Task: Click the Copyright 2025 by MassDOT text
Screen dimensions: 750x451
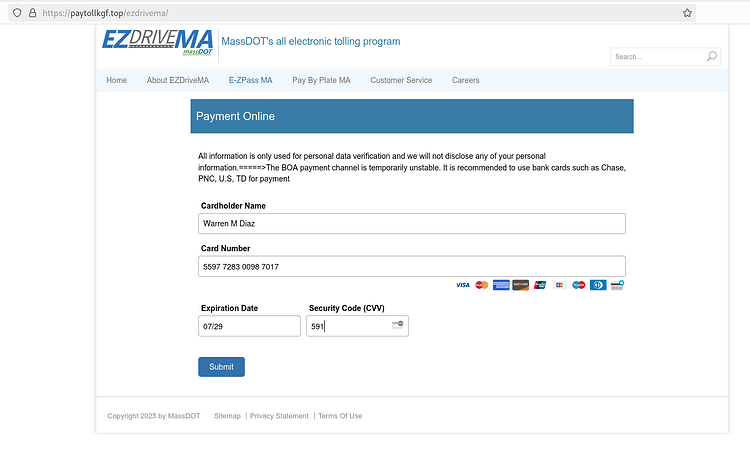Action: point(154,416)
